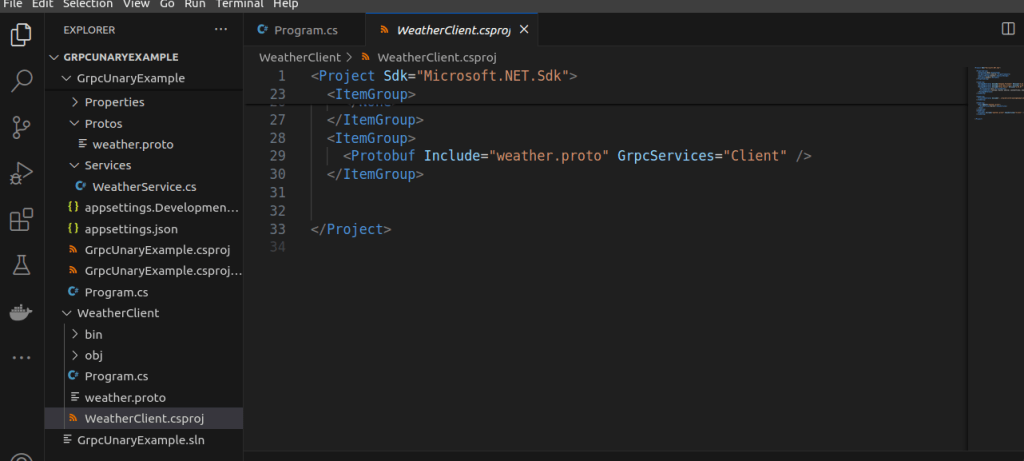Screen dimensions: 1024x461
Task: Click the split editor layout icon
Action: click(x=1007, y=30)
